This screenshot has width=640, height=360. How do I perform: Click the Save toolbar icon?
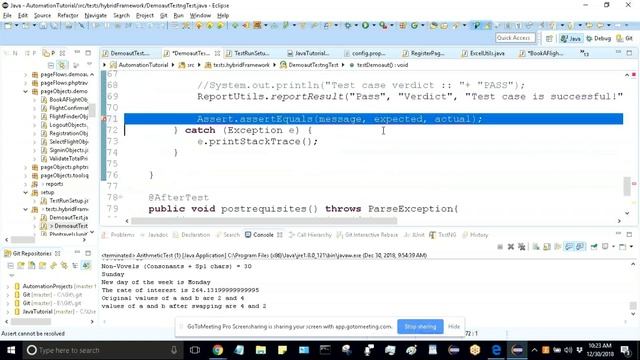point(43,26)
